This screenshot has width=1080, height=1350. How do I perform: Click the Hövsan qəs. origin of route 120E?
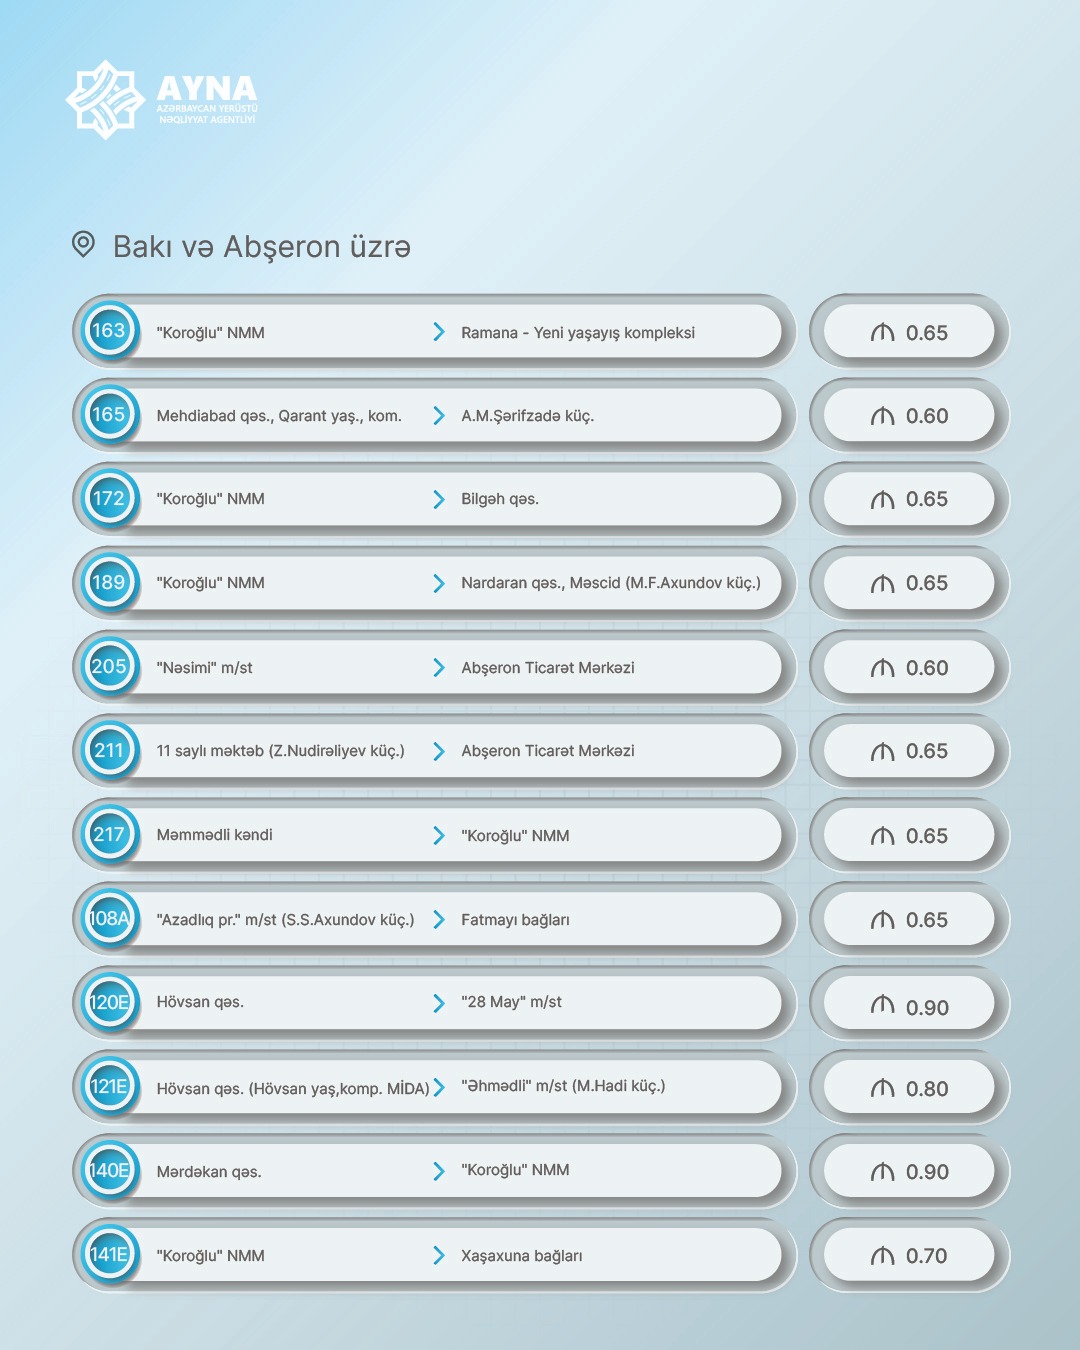200,1002
